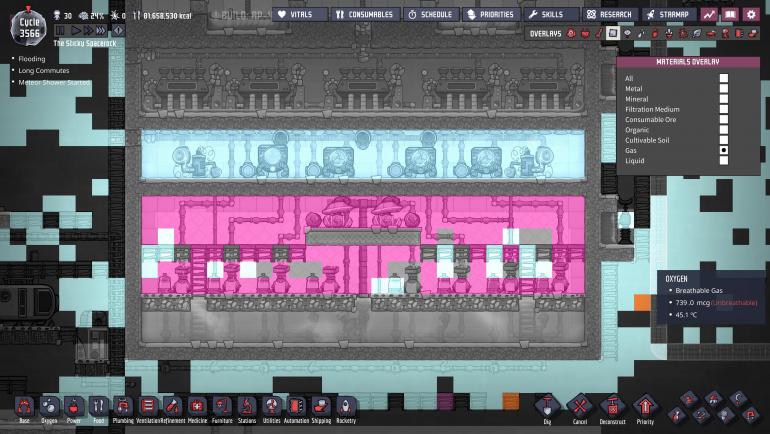Open the Ventilation build category
770x434 pixels.
point(148,409)
